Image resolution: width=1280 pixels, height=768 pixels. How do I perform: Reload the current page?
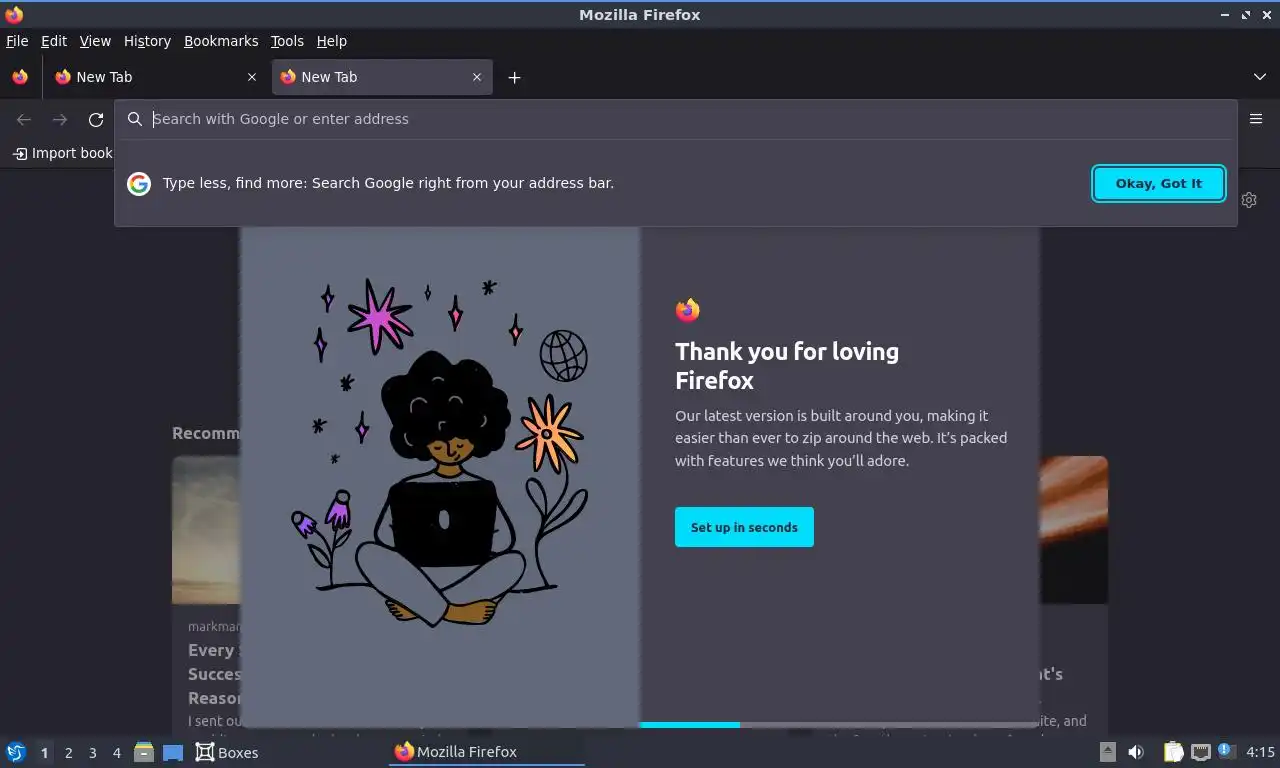point(96,120)
